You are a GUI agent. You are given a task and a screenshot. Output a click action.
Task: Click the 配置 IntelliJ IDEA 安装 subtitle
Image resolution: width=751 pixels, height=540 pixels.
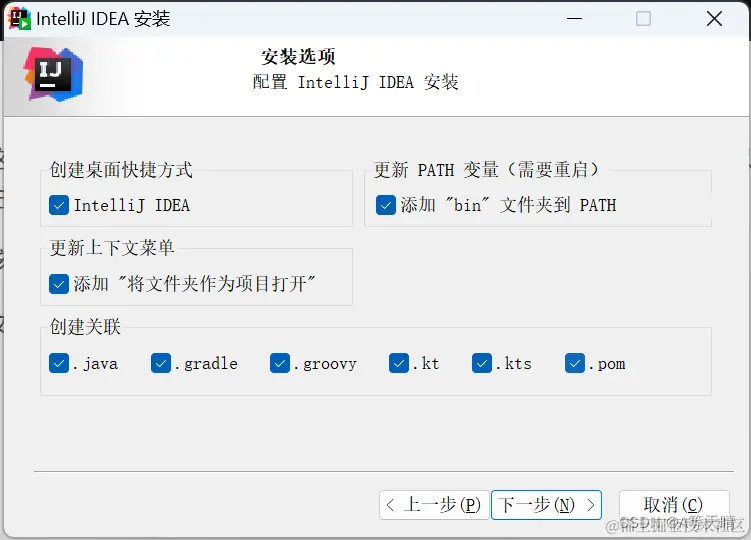click(355, 82)
